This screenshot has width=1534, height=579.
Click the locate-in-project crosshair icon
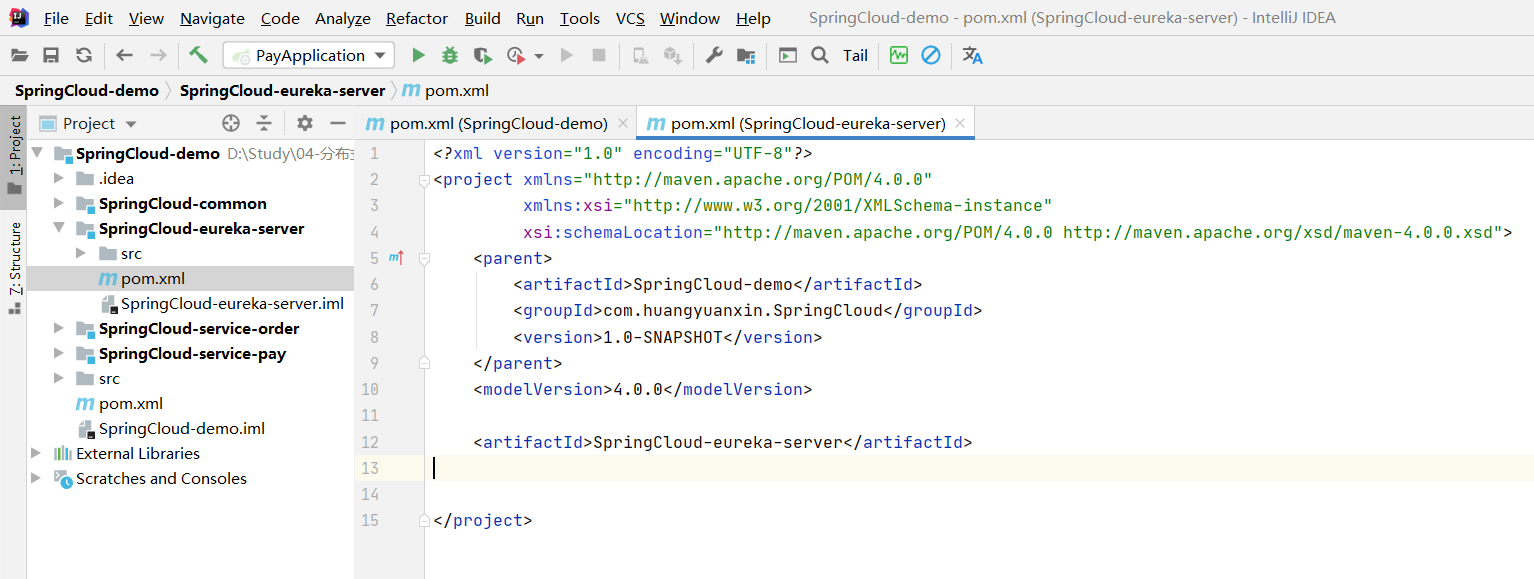(x=231, y=123)
